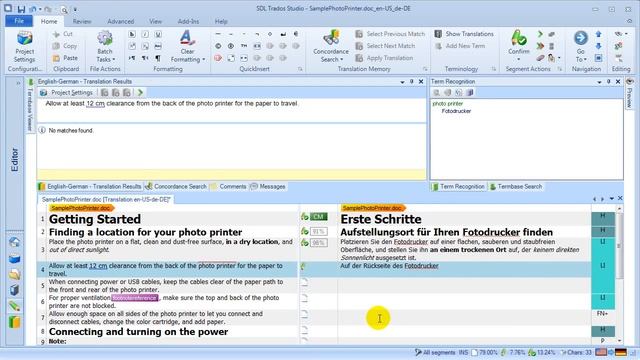
Task: Switch to Termbase Search tab
Action: [x=516, y=187]
